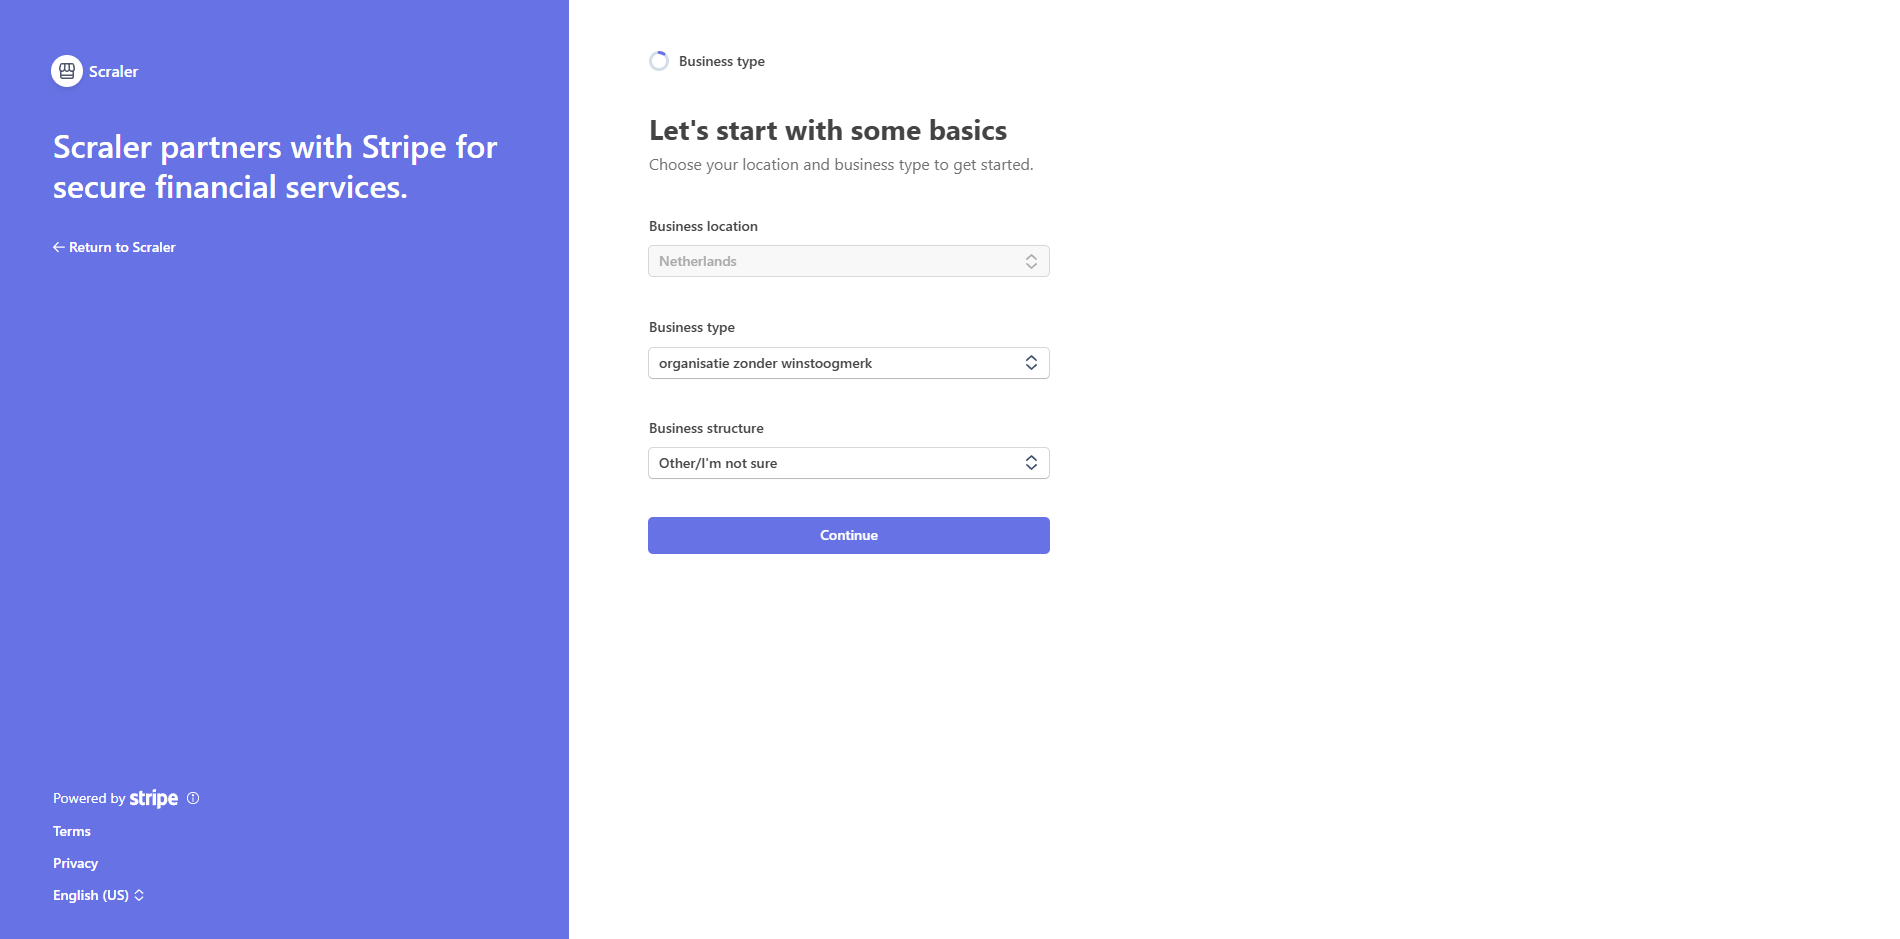Viewport: 1900px width, 939px height.
Task: Open the Privacy link
Action: click(75, 863)
